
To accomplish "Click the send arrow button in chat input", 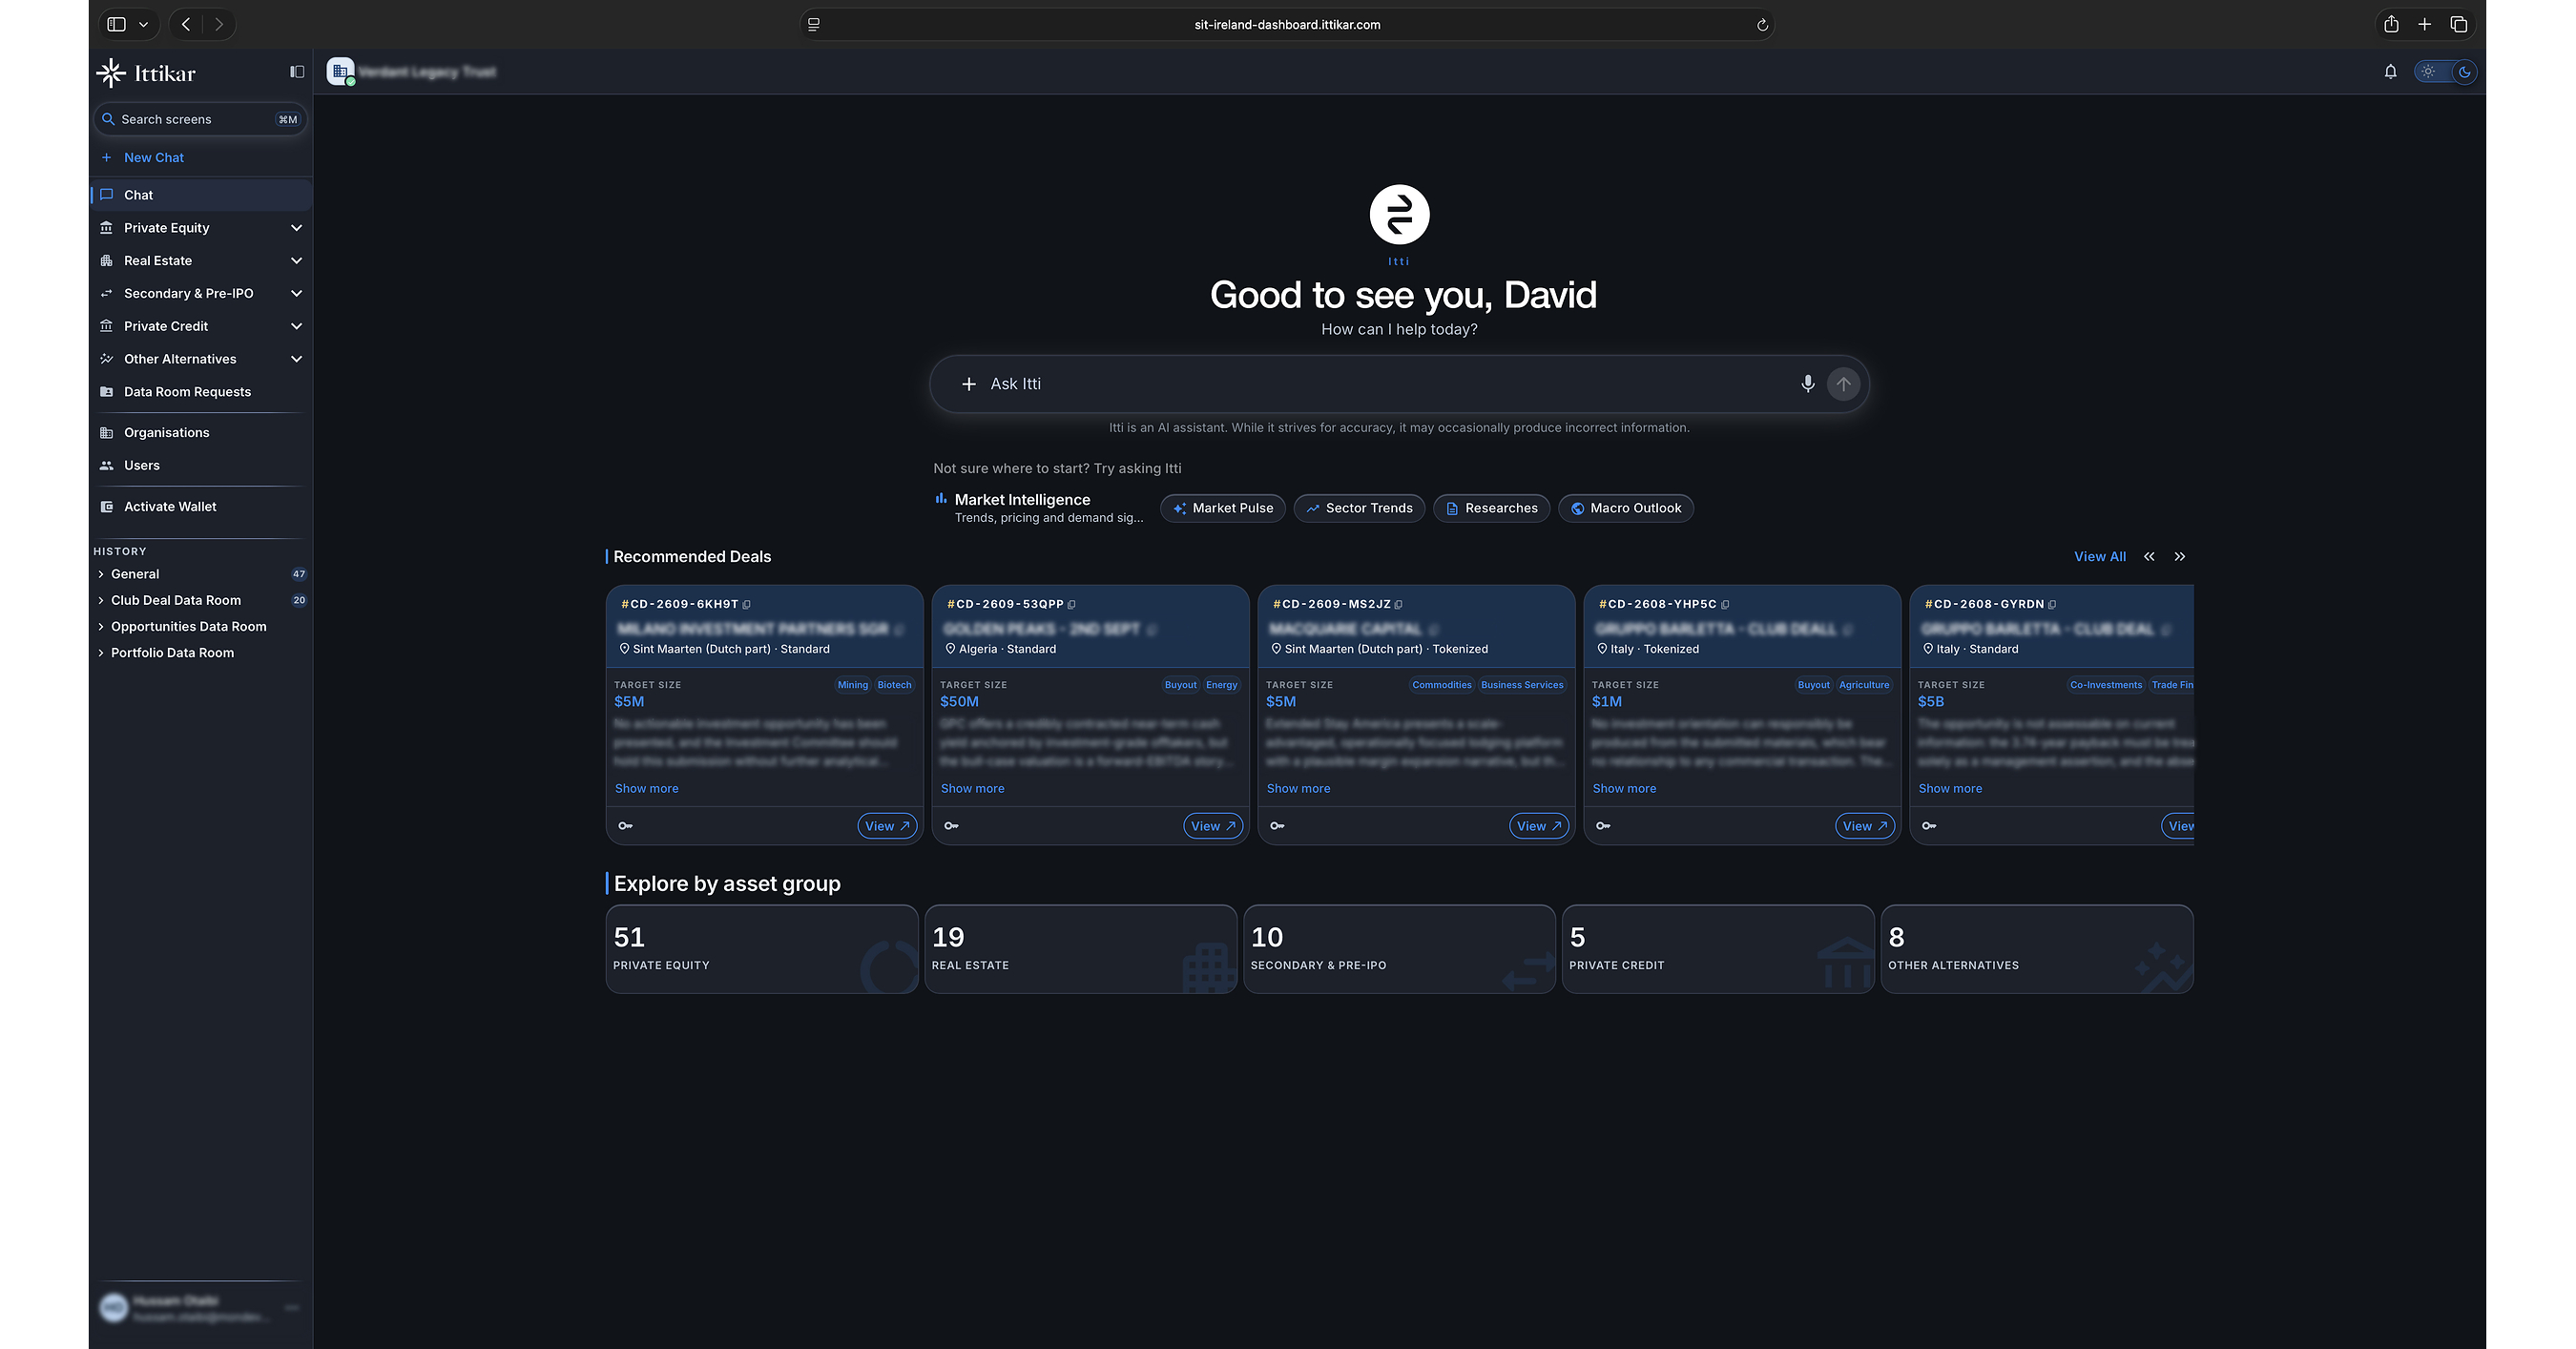I will tap(1843, 384).
